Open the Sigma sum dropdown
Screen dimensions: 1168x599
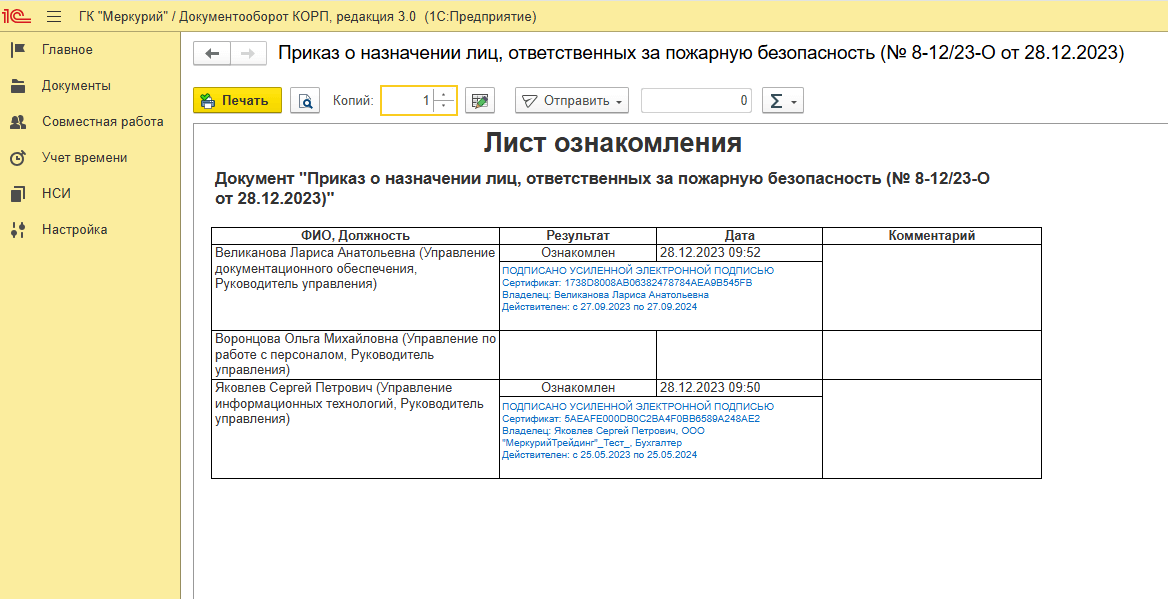click(782, 101)
